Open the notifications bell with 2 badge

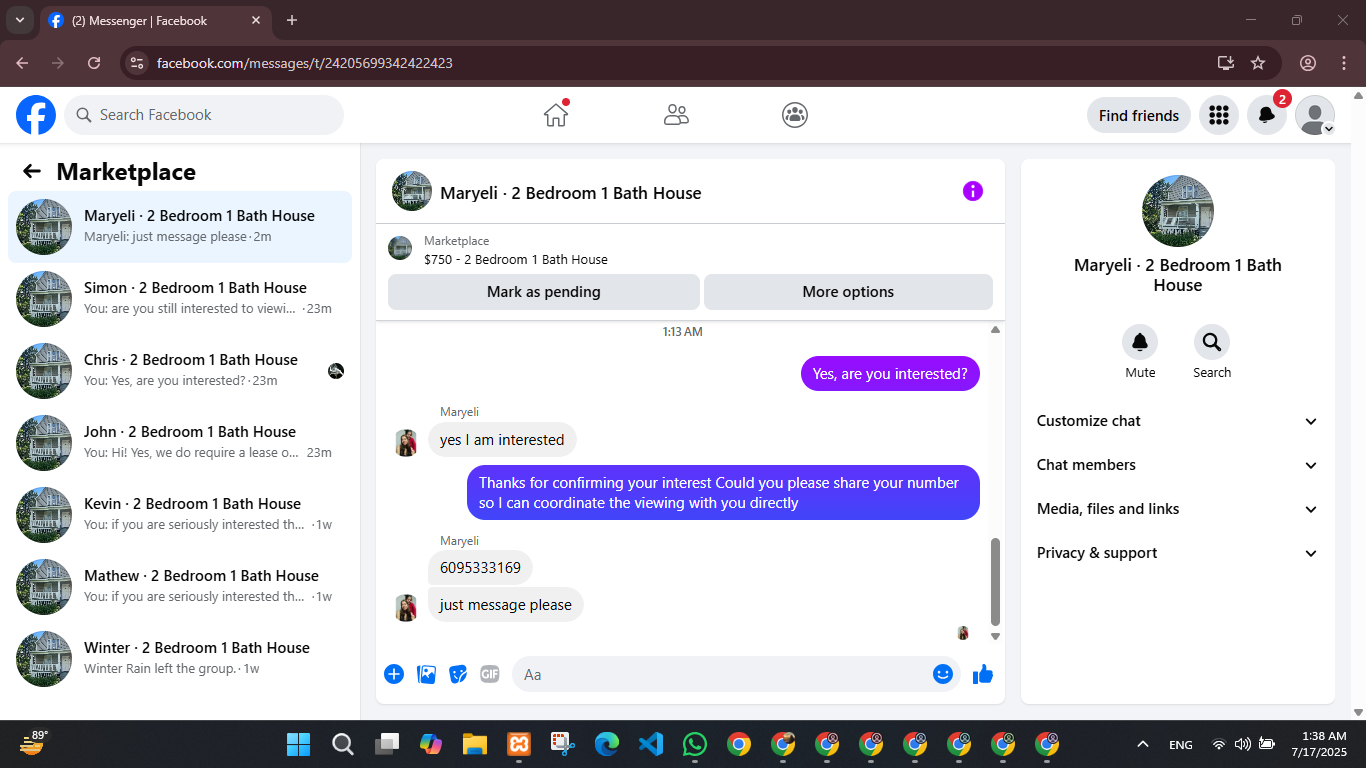point(1267,115)
